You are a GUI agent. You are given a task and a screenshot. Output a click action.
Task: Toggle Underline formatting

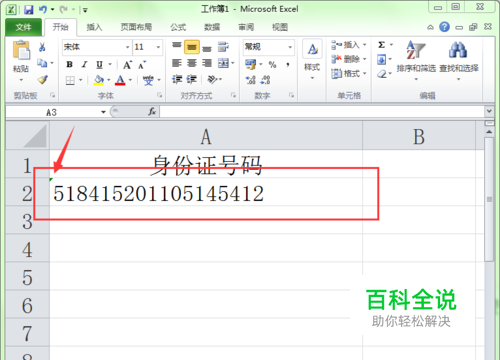coord(99,64)
